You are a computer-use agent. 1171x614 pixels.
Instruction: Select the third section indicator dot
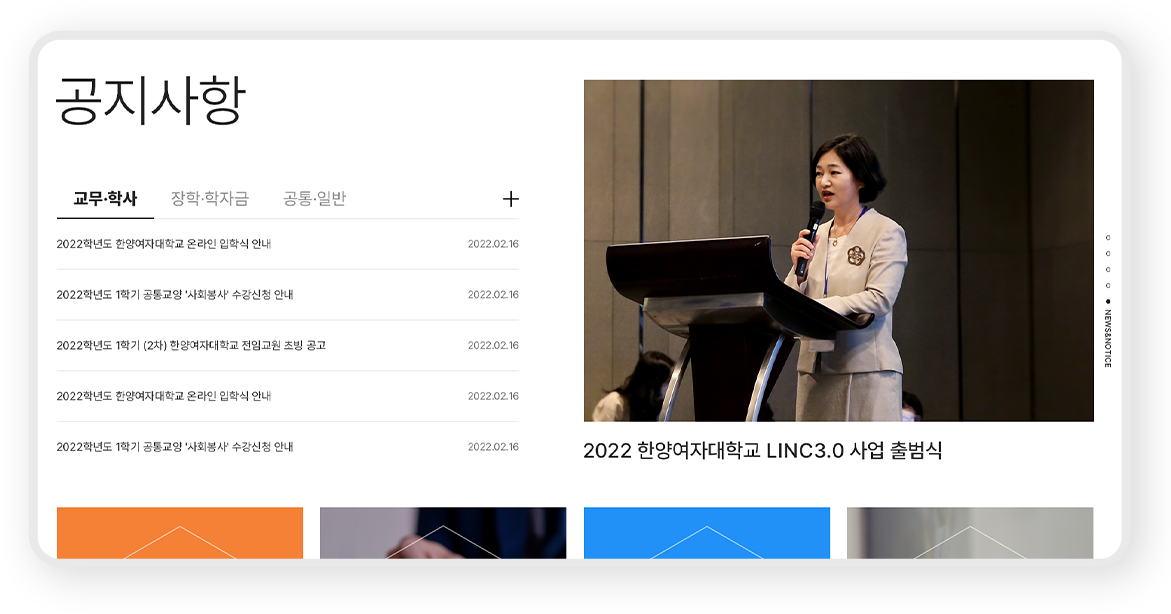tap(1108, 270)
